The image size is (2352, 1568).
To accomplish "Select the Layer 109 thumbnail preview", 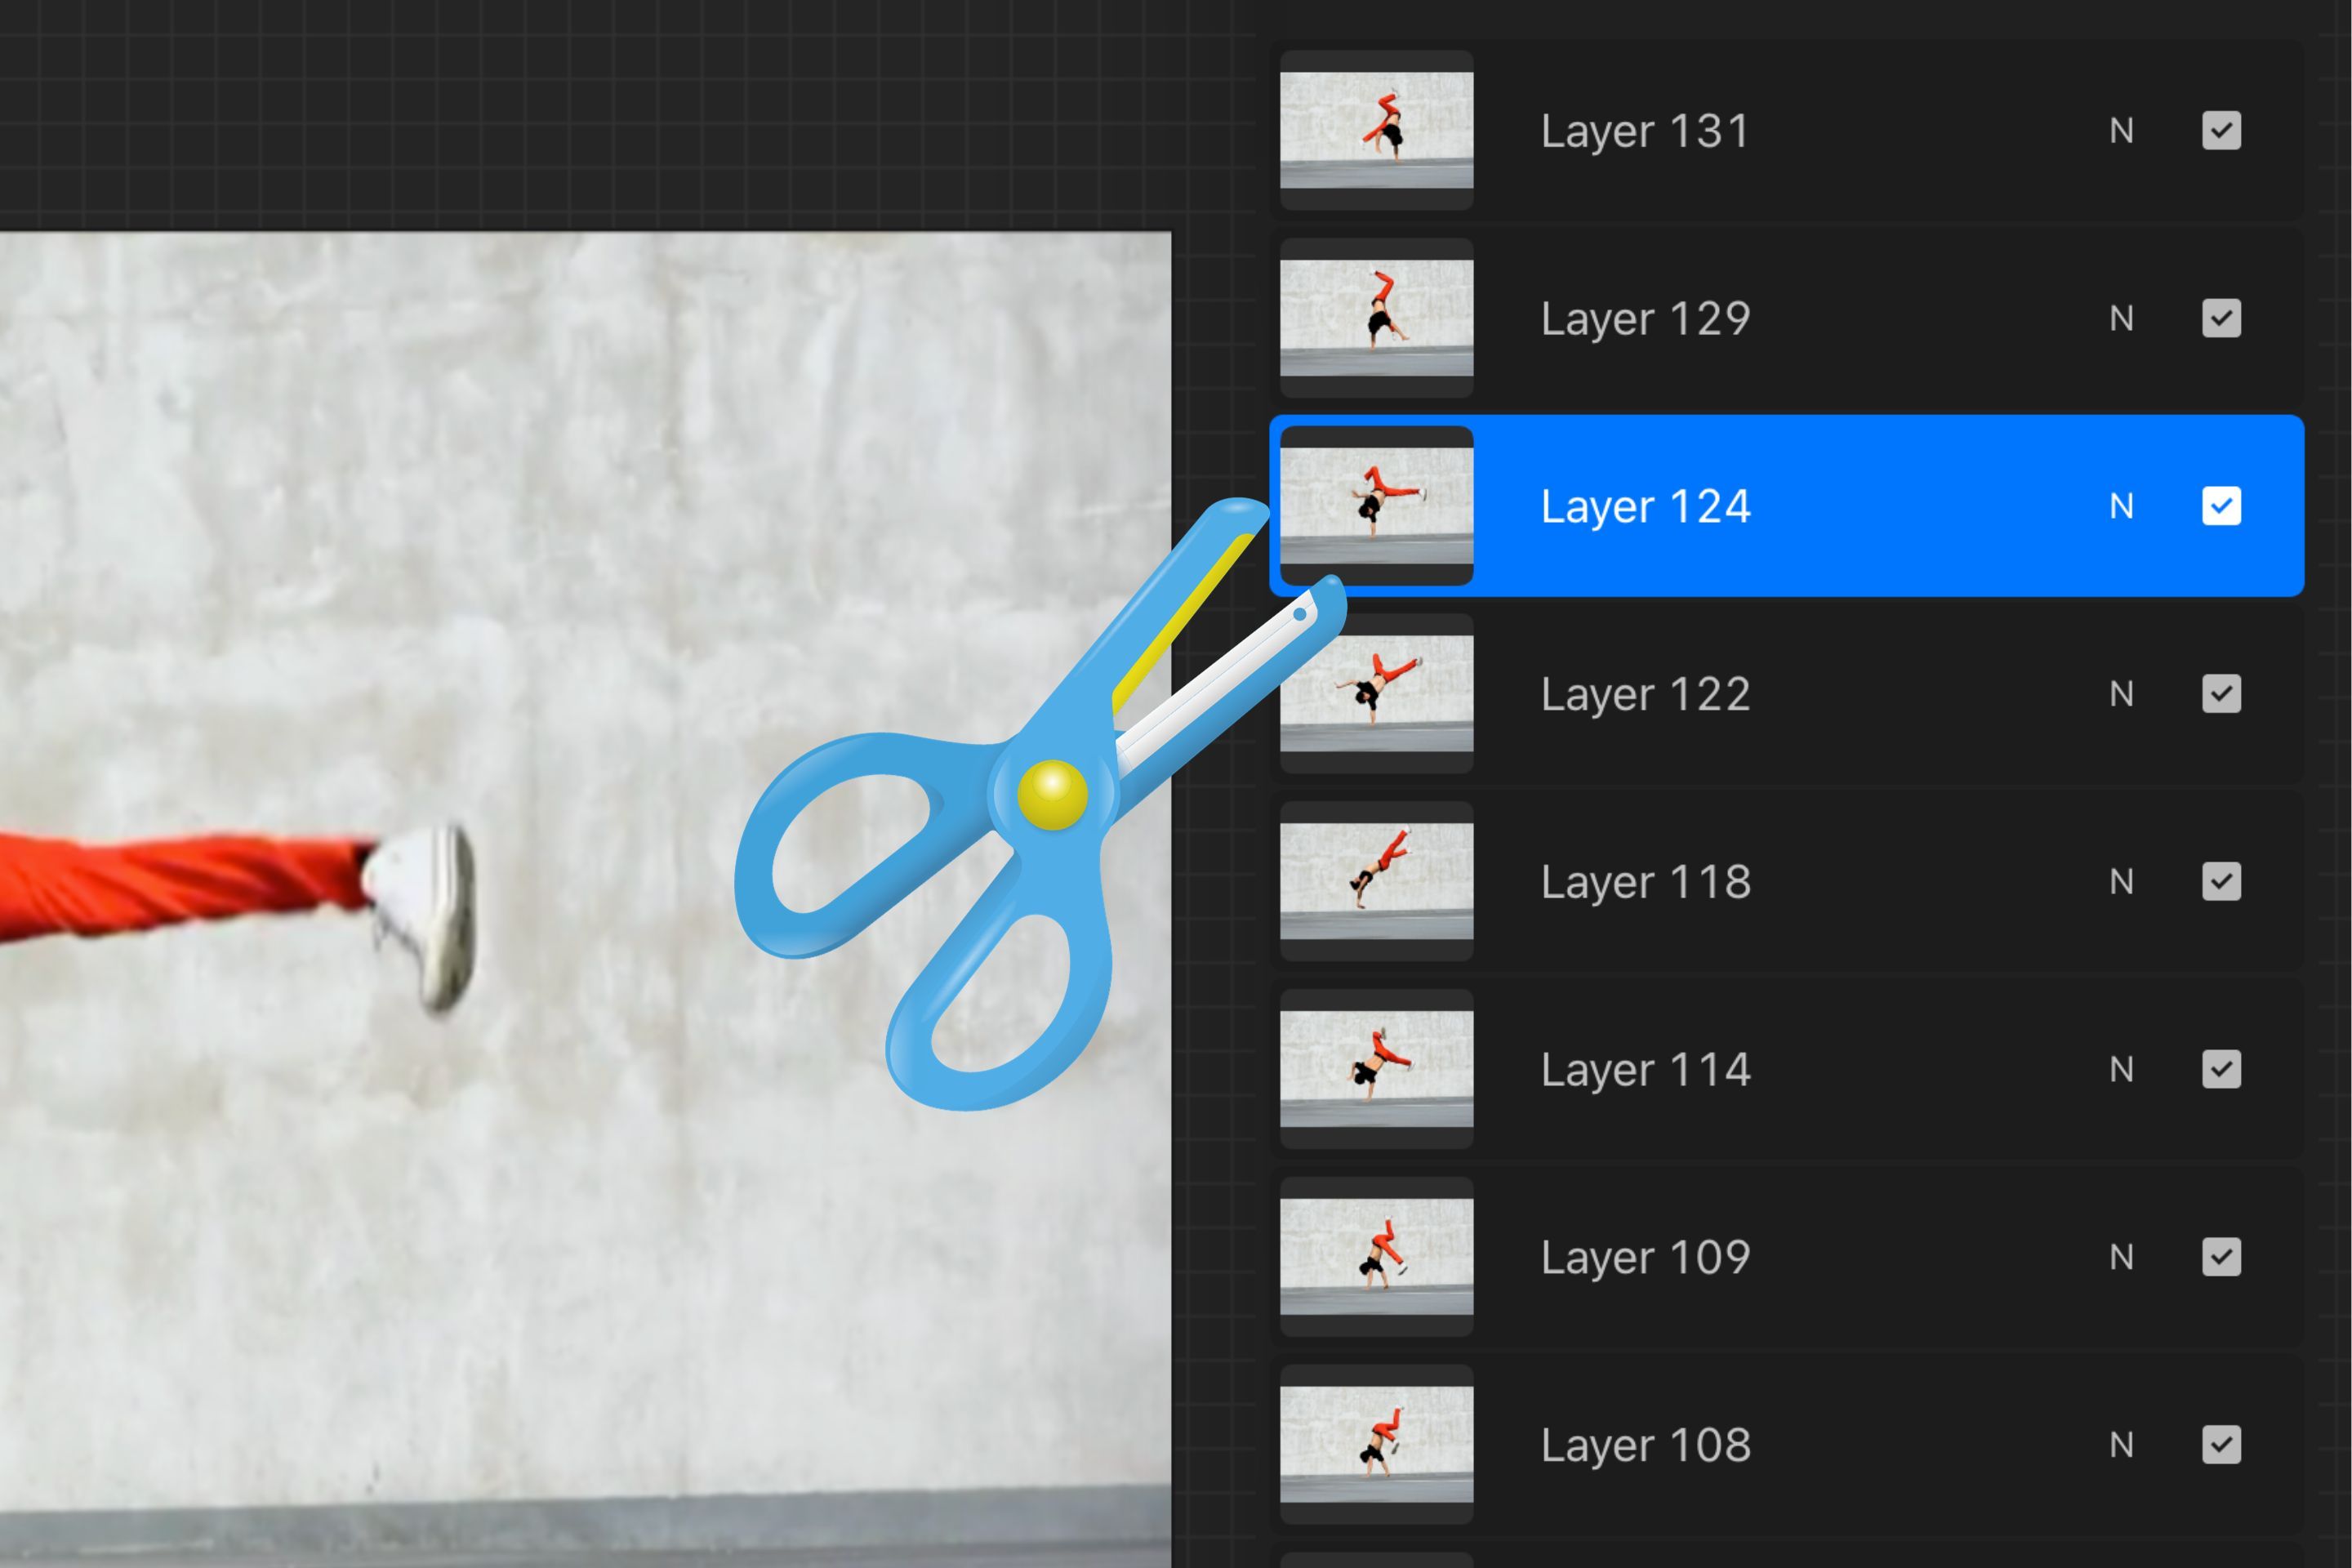I will [x=1376, y=1257].
